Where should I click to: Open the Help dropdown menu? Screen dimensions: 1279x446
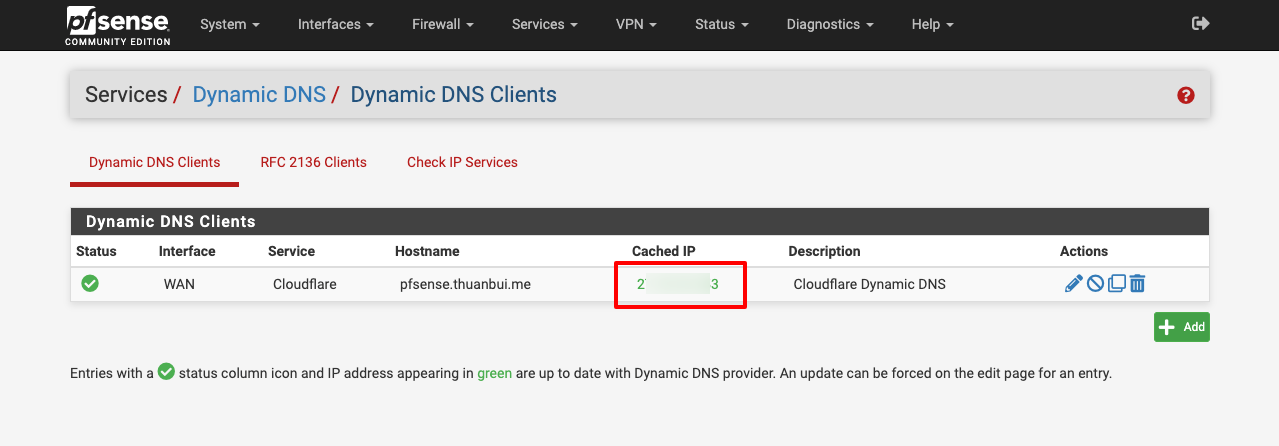click(x=932, y=24)
